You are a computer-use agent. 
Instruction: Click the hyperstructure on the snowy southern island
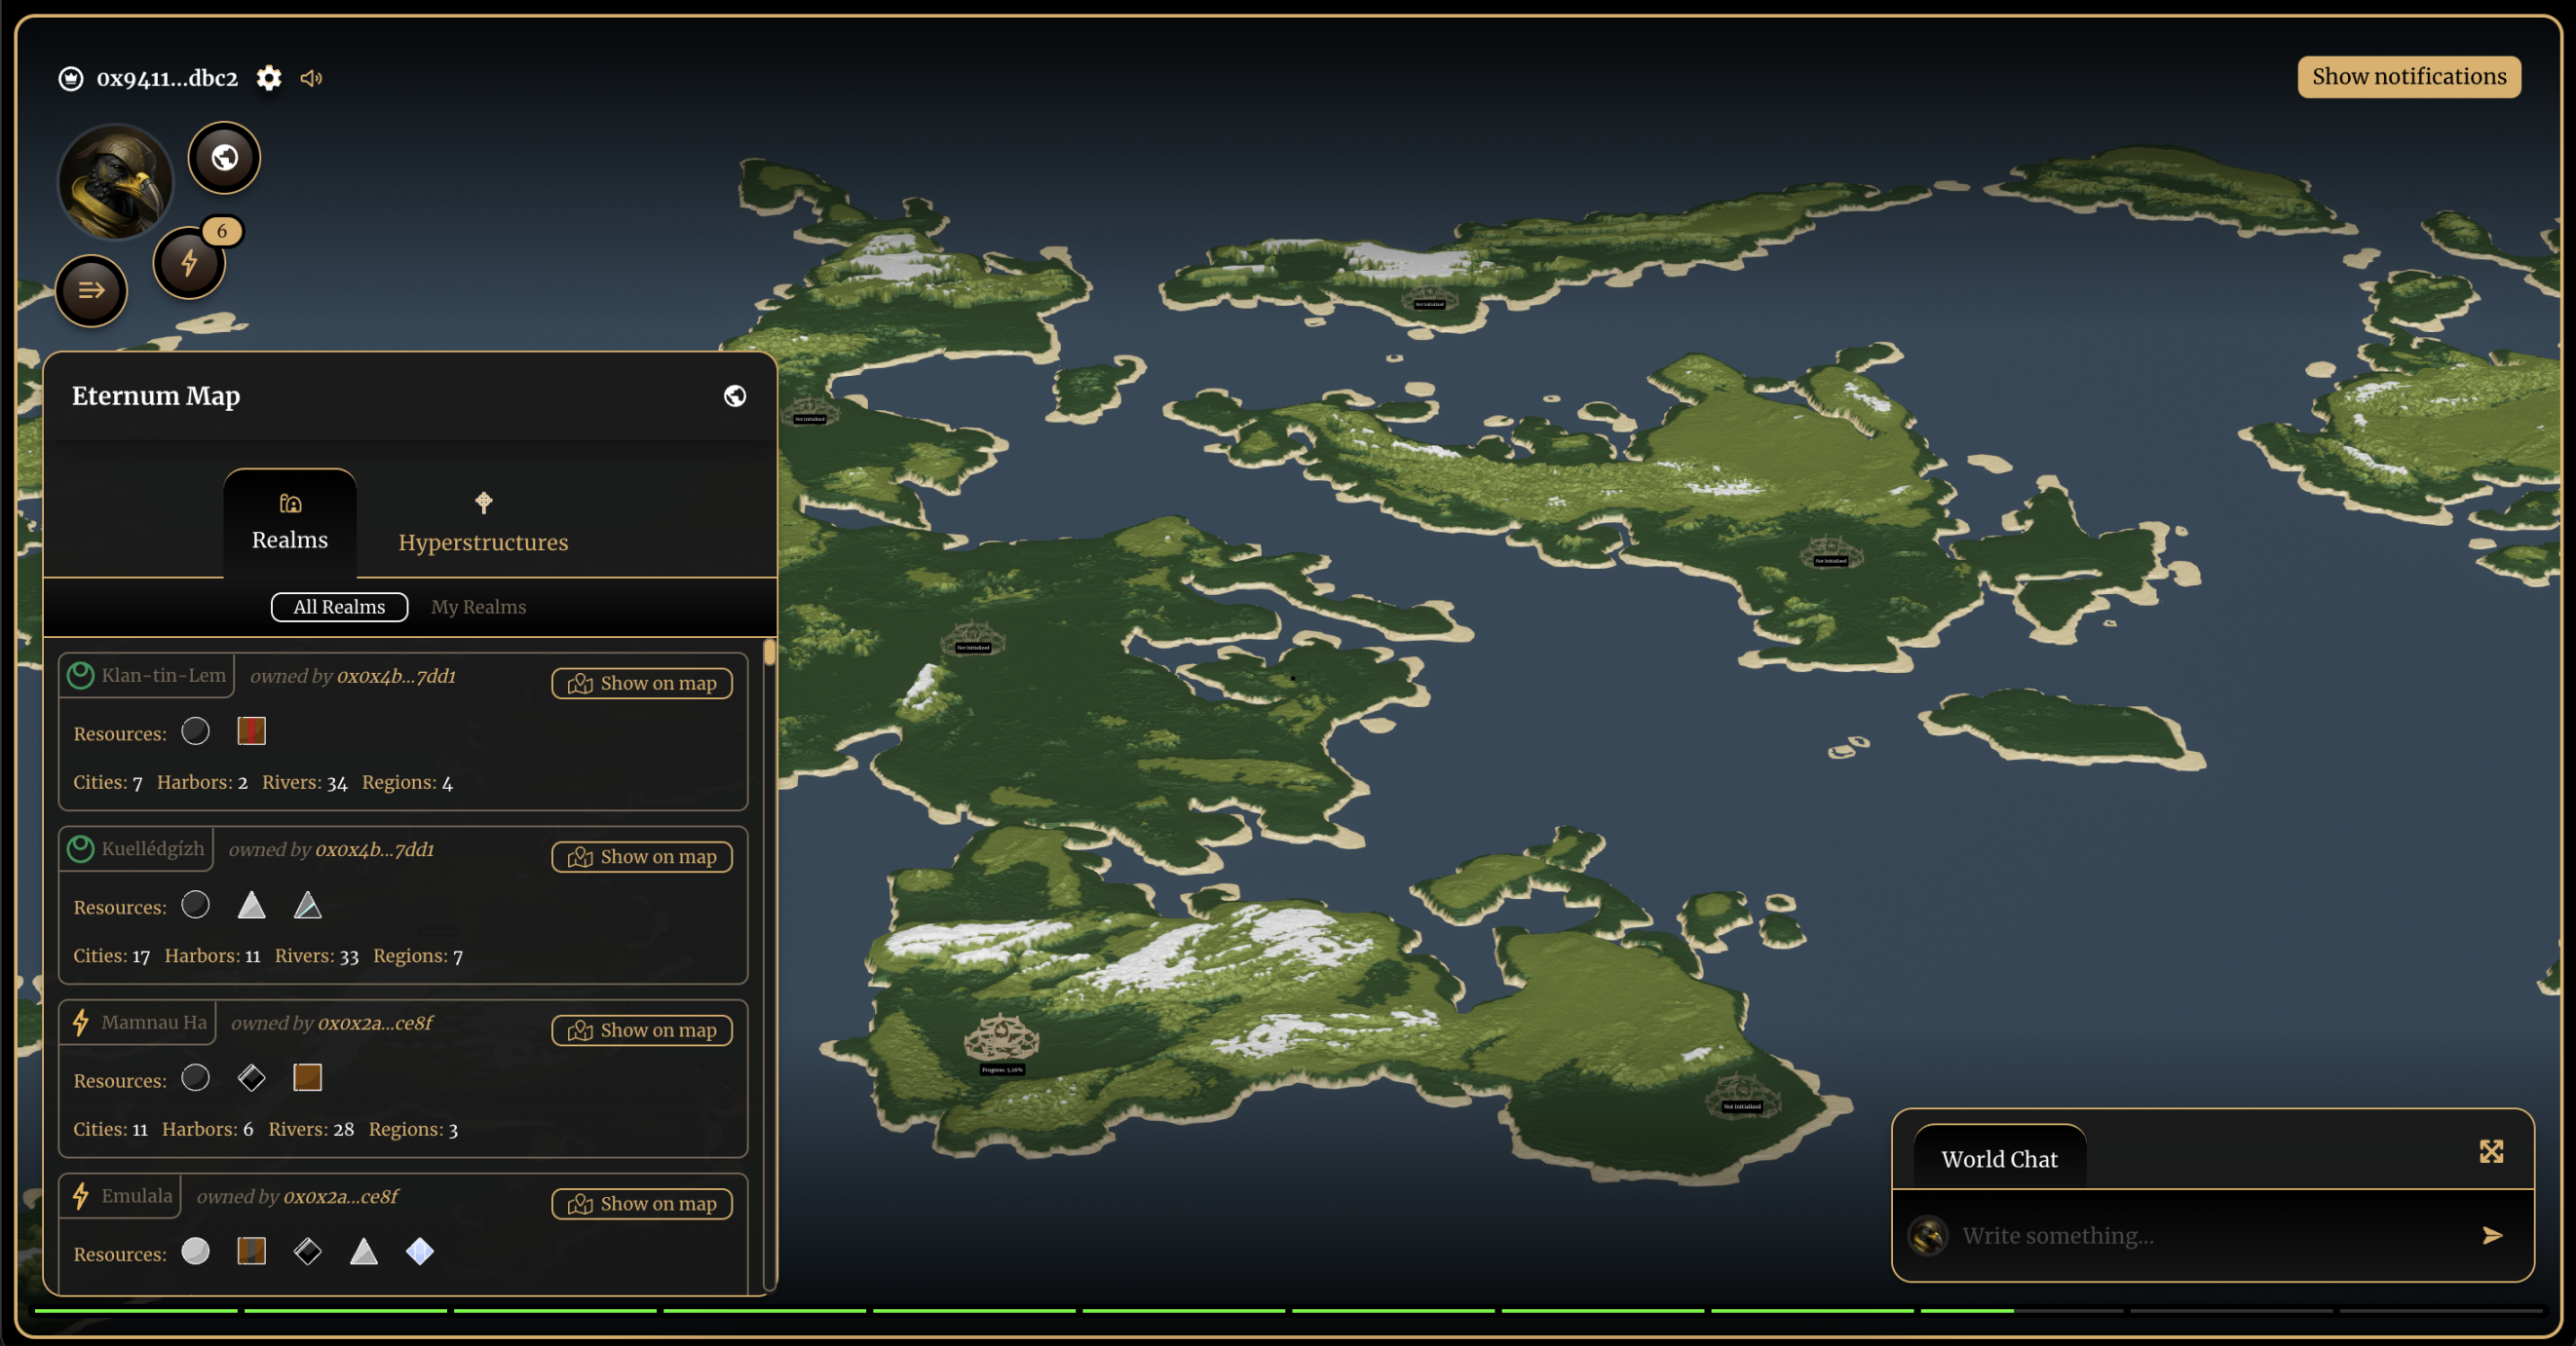pyautogui.click(x=1001, y=1040)
